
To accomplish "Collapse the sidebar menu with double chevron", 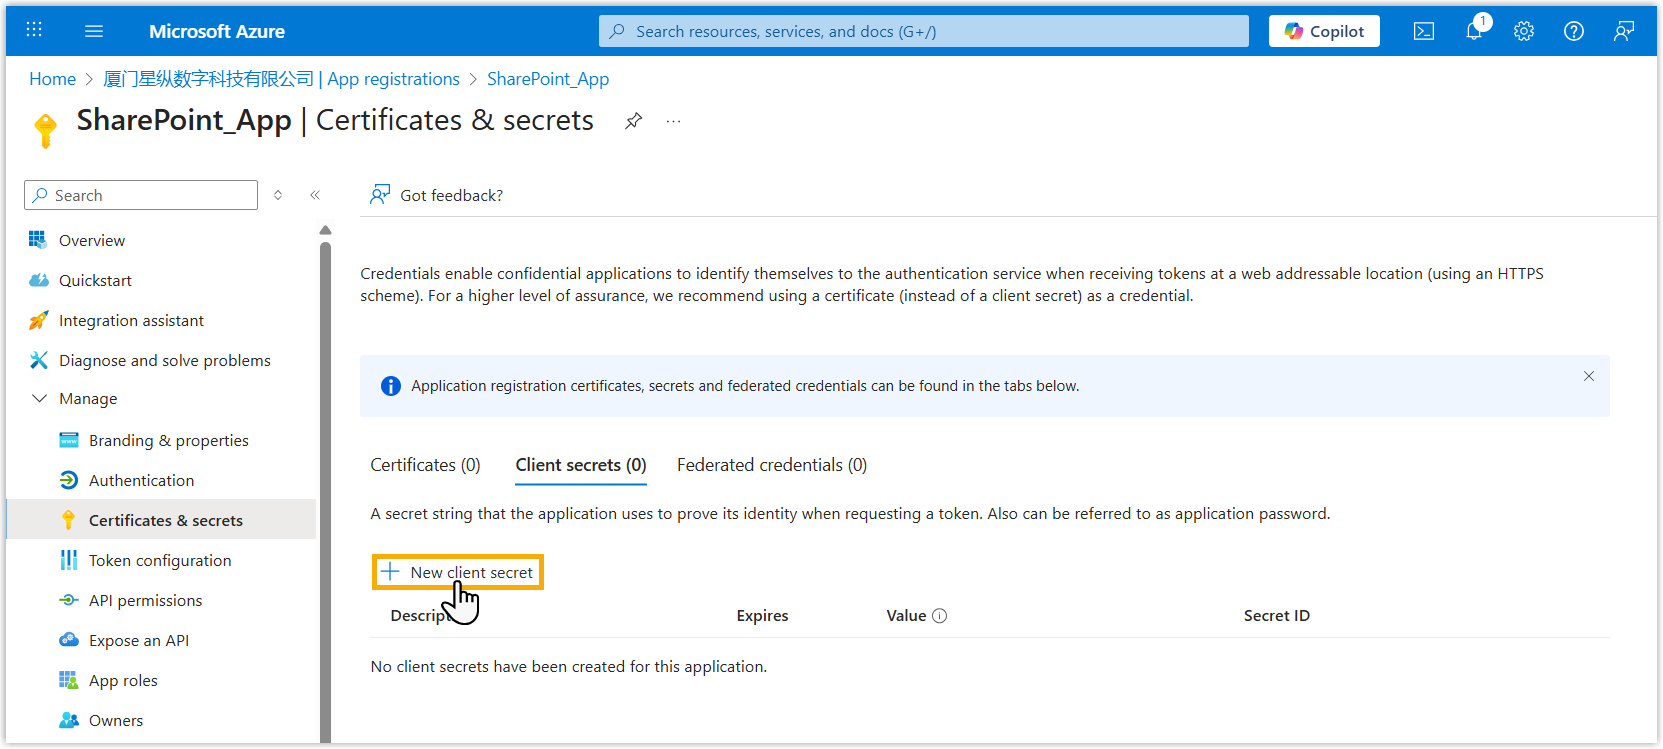I will pos(315,195).
